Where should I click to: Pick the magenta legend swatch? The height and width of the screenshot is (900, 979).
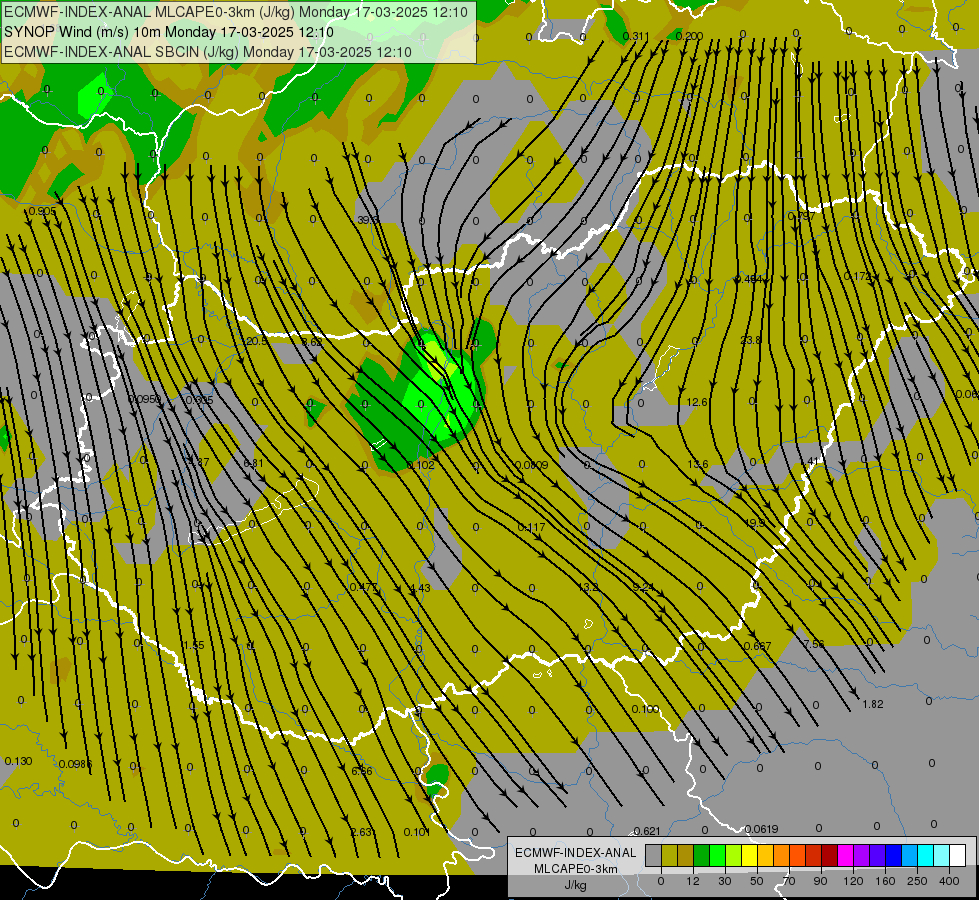[845, 856]
